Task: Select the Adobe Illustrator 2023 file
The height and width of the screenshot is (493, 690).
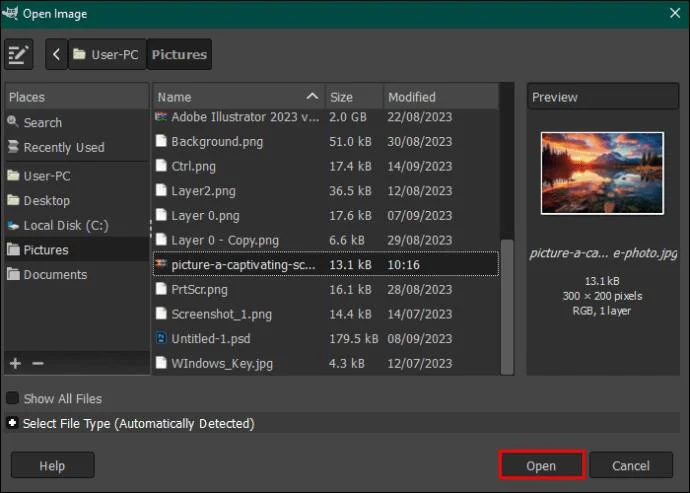Action: click(x=326, y=117)
